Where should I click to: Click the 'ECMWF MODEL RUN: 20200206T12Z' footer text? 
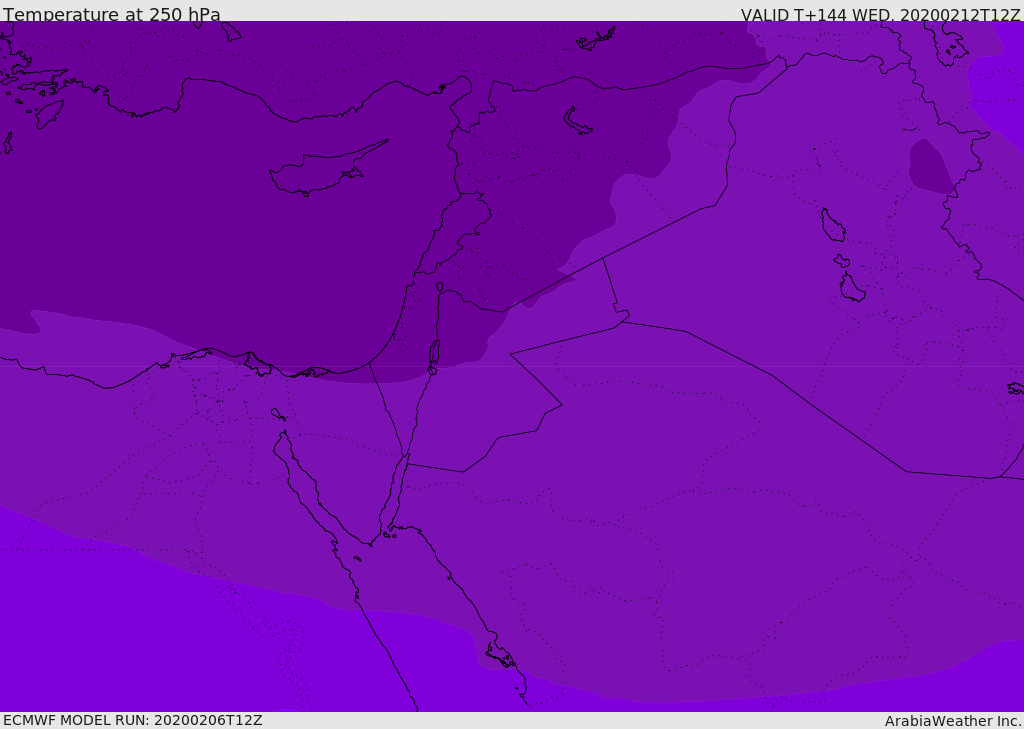pyautogui.click(x=133, y=720)
